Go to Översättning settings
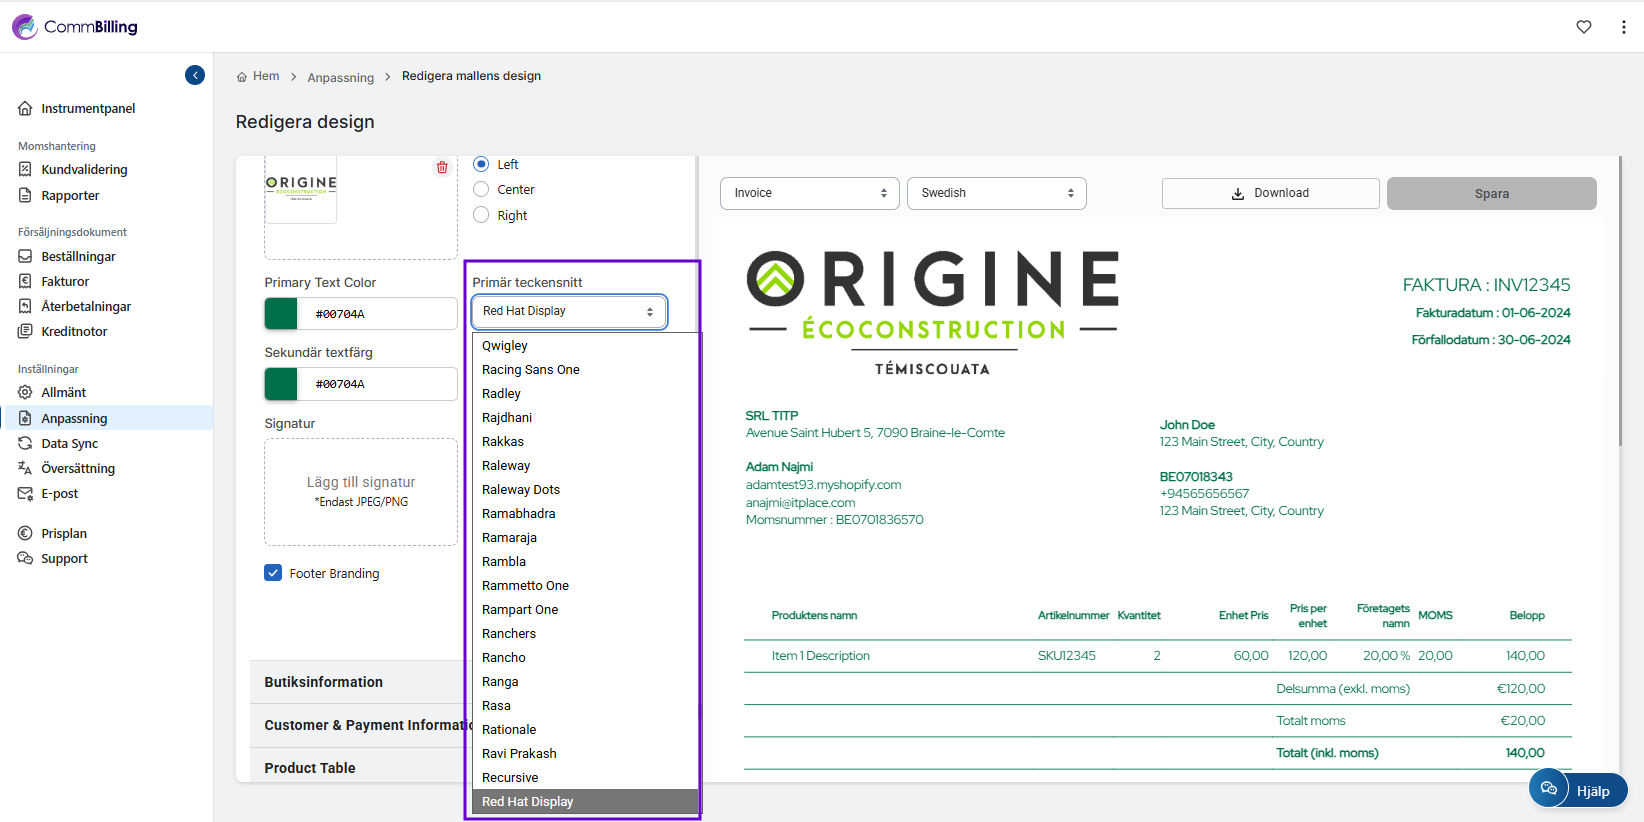Image resolution: width=1644 pixels, height=822 pixels. pos(77,469)
